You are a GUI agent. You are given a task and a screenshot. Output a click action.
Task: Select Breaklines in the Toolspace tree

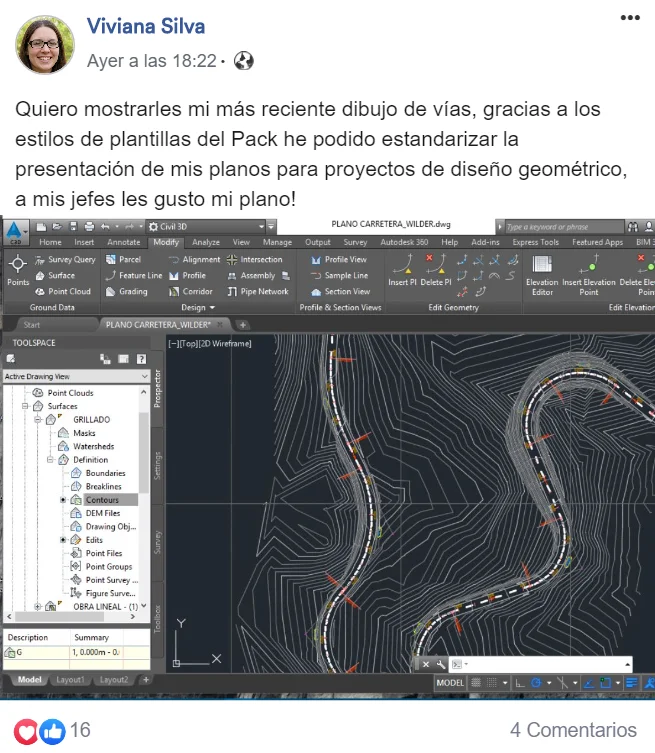(x=104, y=486)
